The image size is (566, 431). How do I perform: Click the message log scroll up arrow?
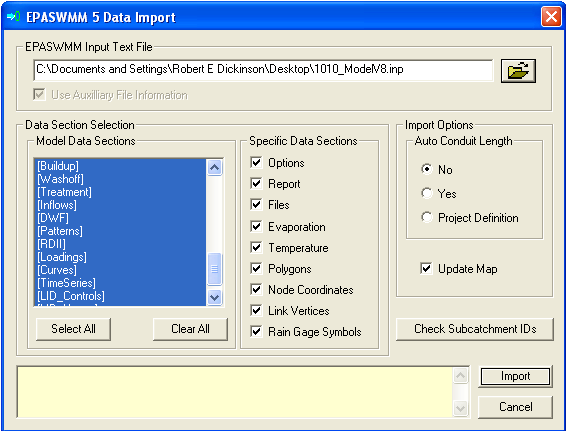[x=460, y=376]
